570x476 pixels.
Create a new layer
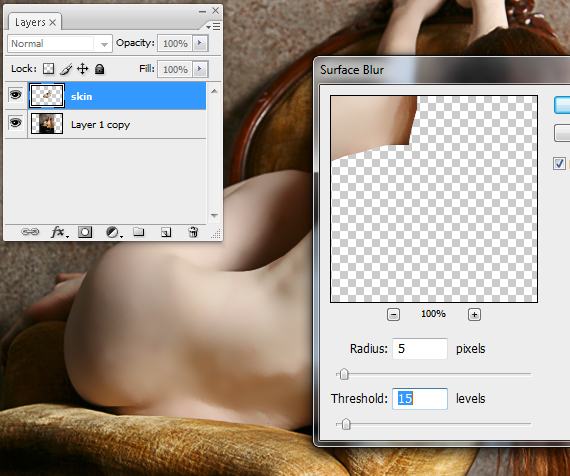[166, 232]
